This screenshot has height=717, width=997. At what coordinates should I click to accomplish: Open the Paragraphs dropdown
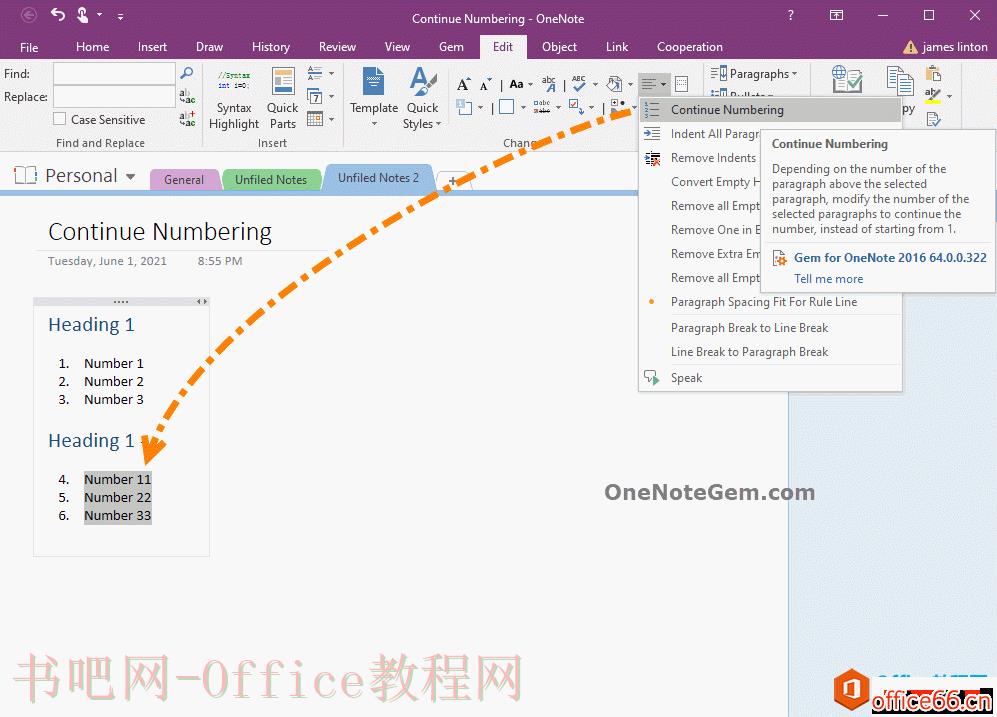pos(754,74)
